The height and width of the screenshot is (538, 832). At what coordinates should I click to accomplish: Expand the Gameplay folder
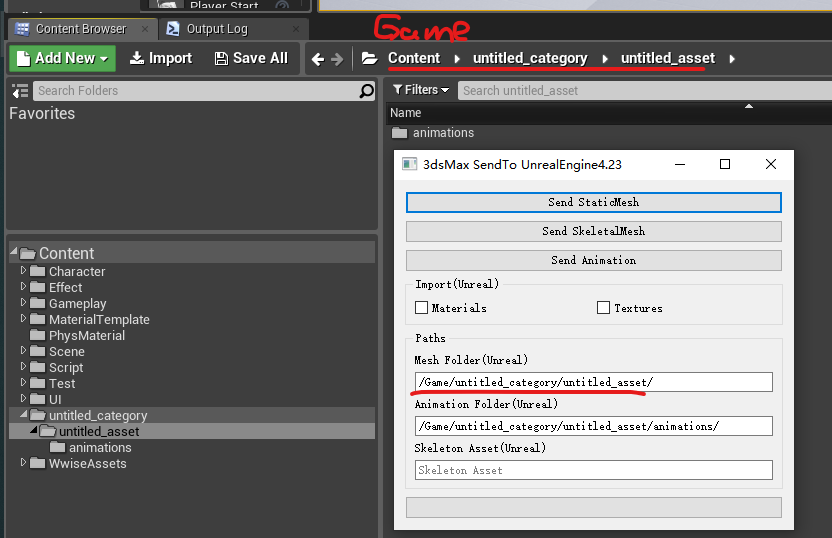(23, 302)
